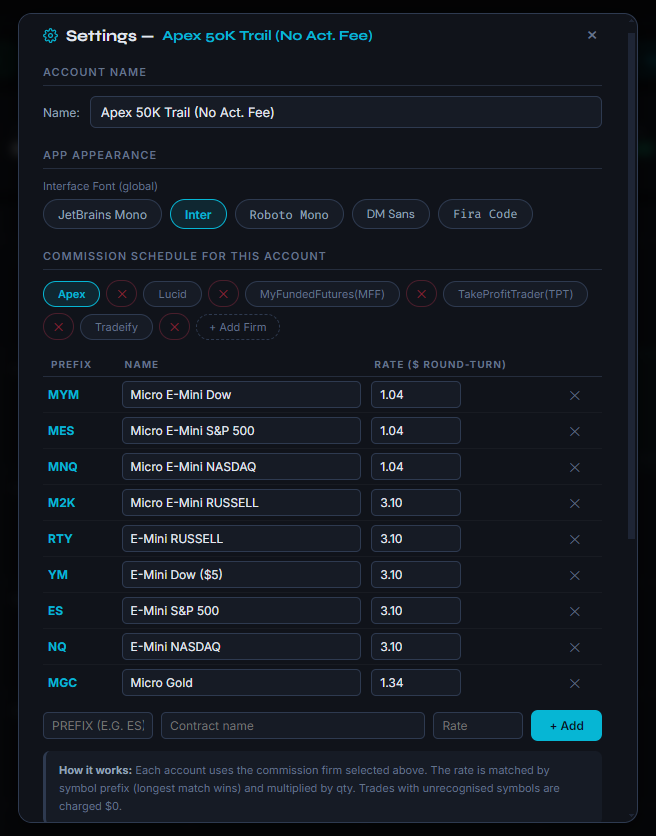Image resolution: width=656 pixels, height=836 pixels.
Task: Delete the M2K commission row
Action: (x=574, y=503)
